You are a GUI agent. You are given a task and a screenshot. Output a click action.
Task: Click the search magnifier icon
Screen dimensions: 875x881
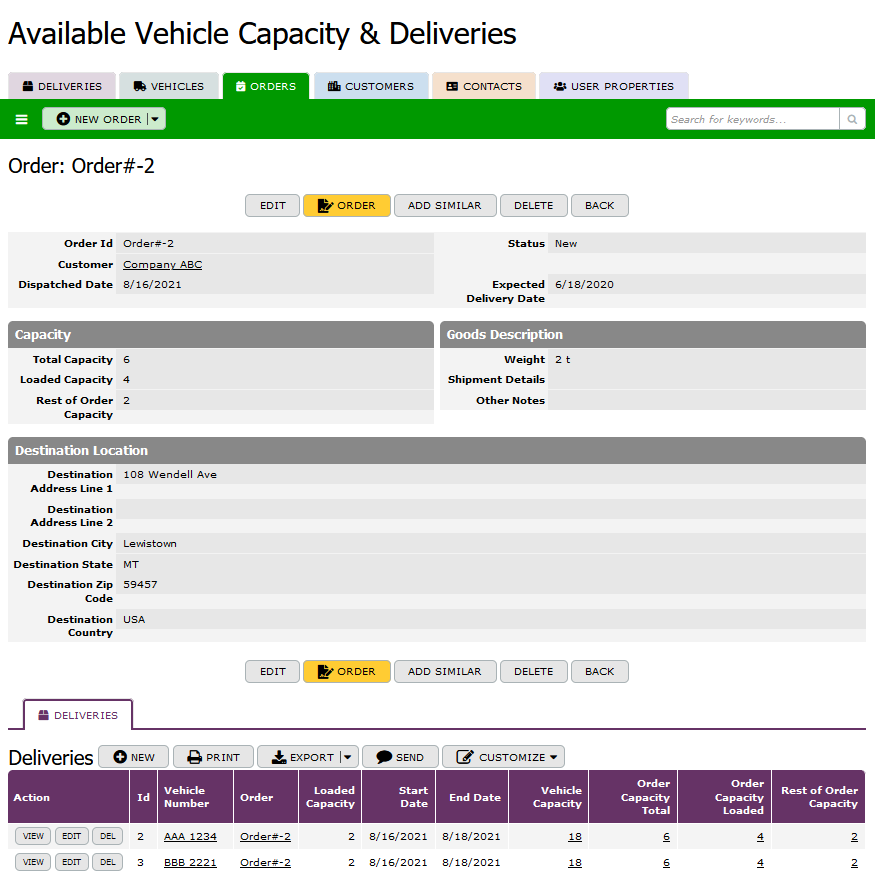(x=852, y=119)
